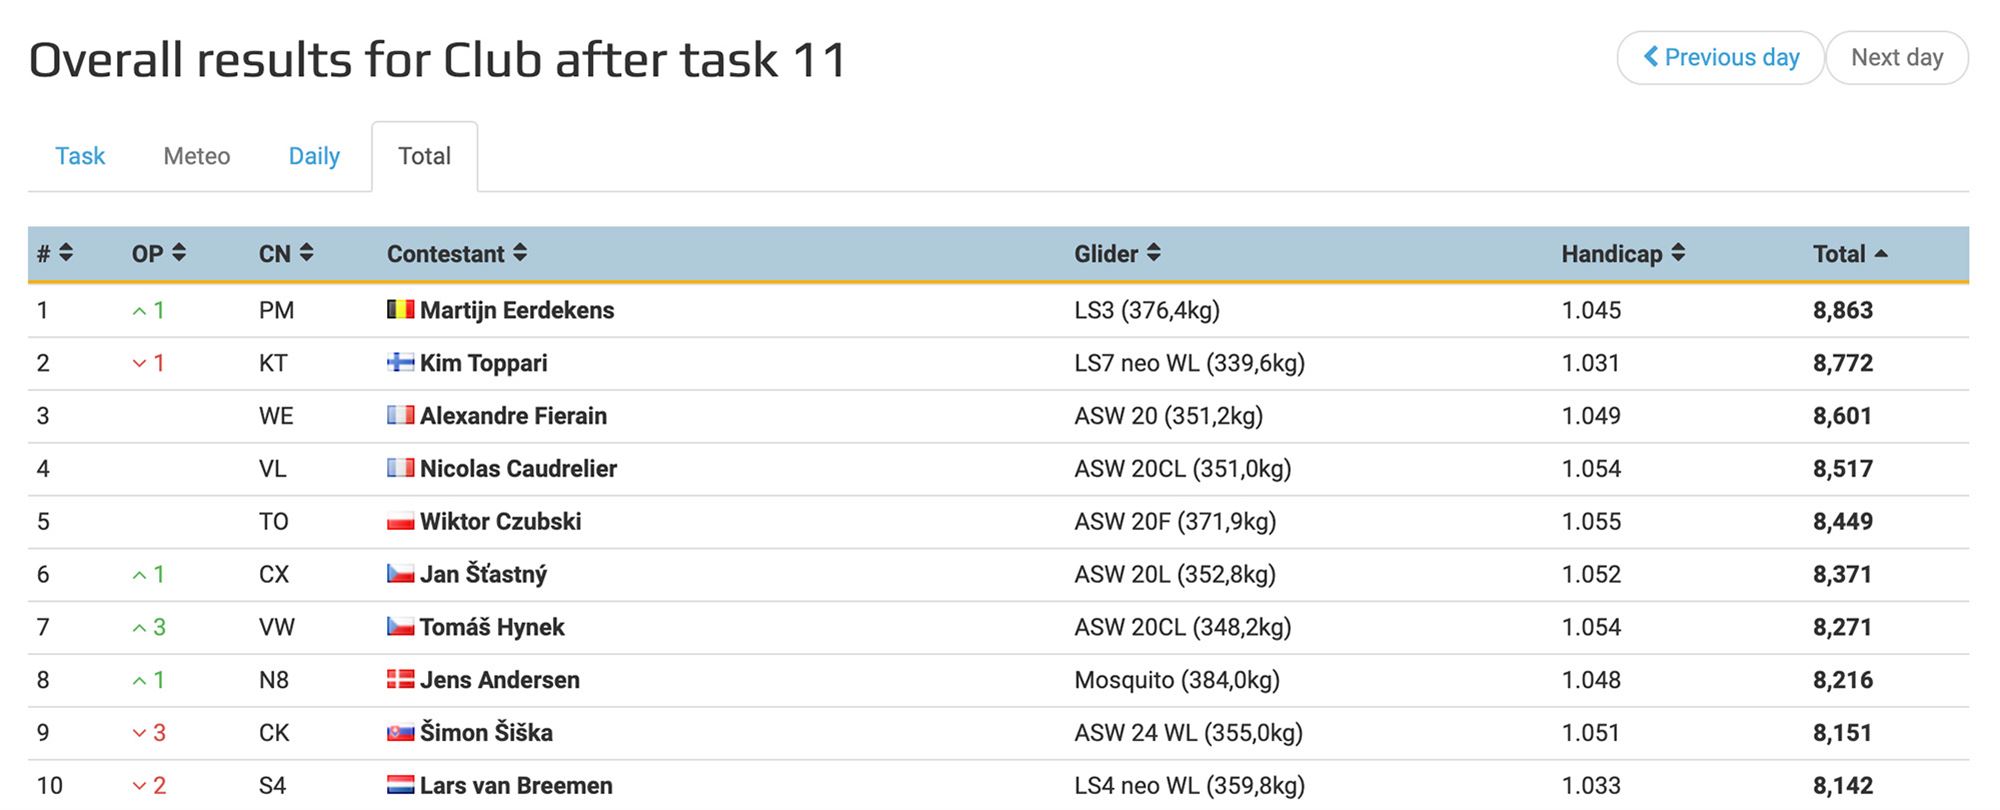The image size is (2000, 810).
Task: Sort results by the OP column
Action: tap(159, 254)
